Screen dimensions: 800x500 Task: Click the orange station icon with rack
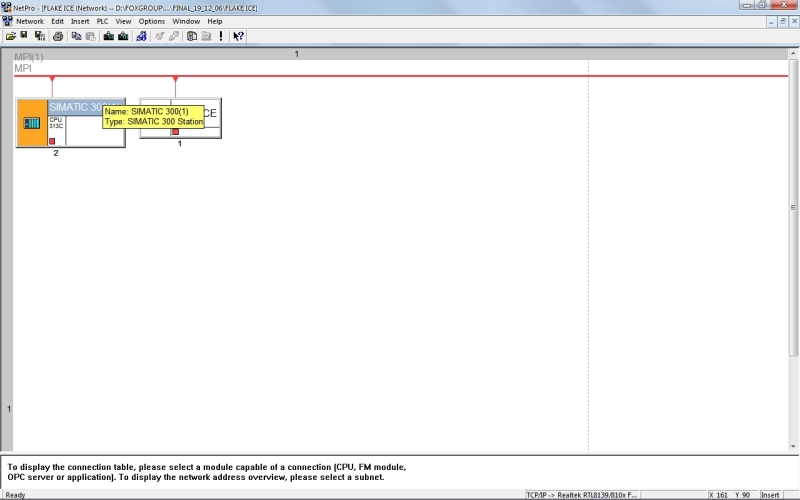[32, 123]
